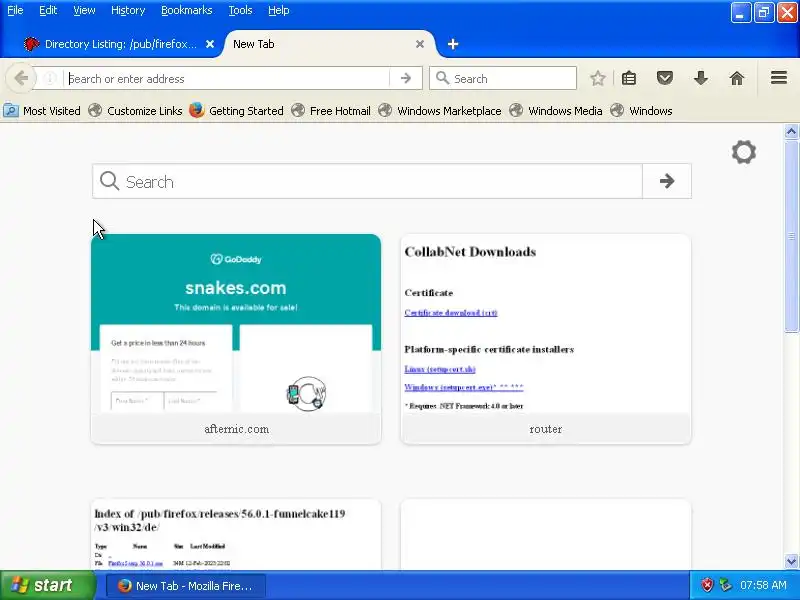The image size is (800, 600).
Task: Click the vertical scrollbar thumb
Action: (x=791, y=235)
